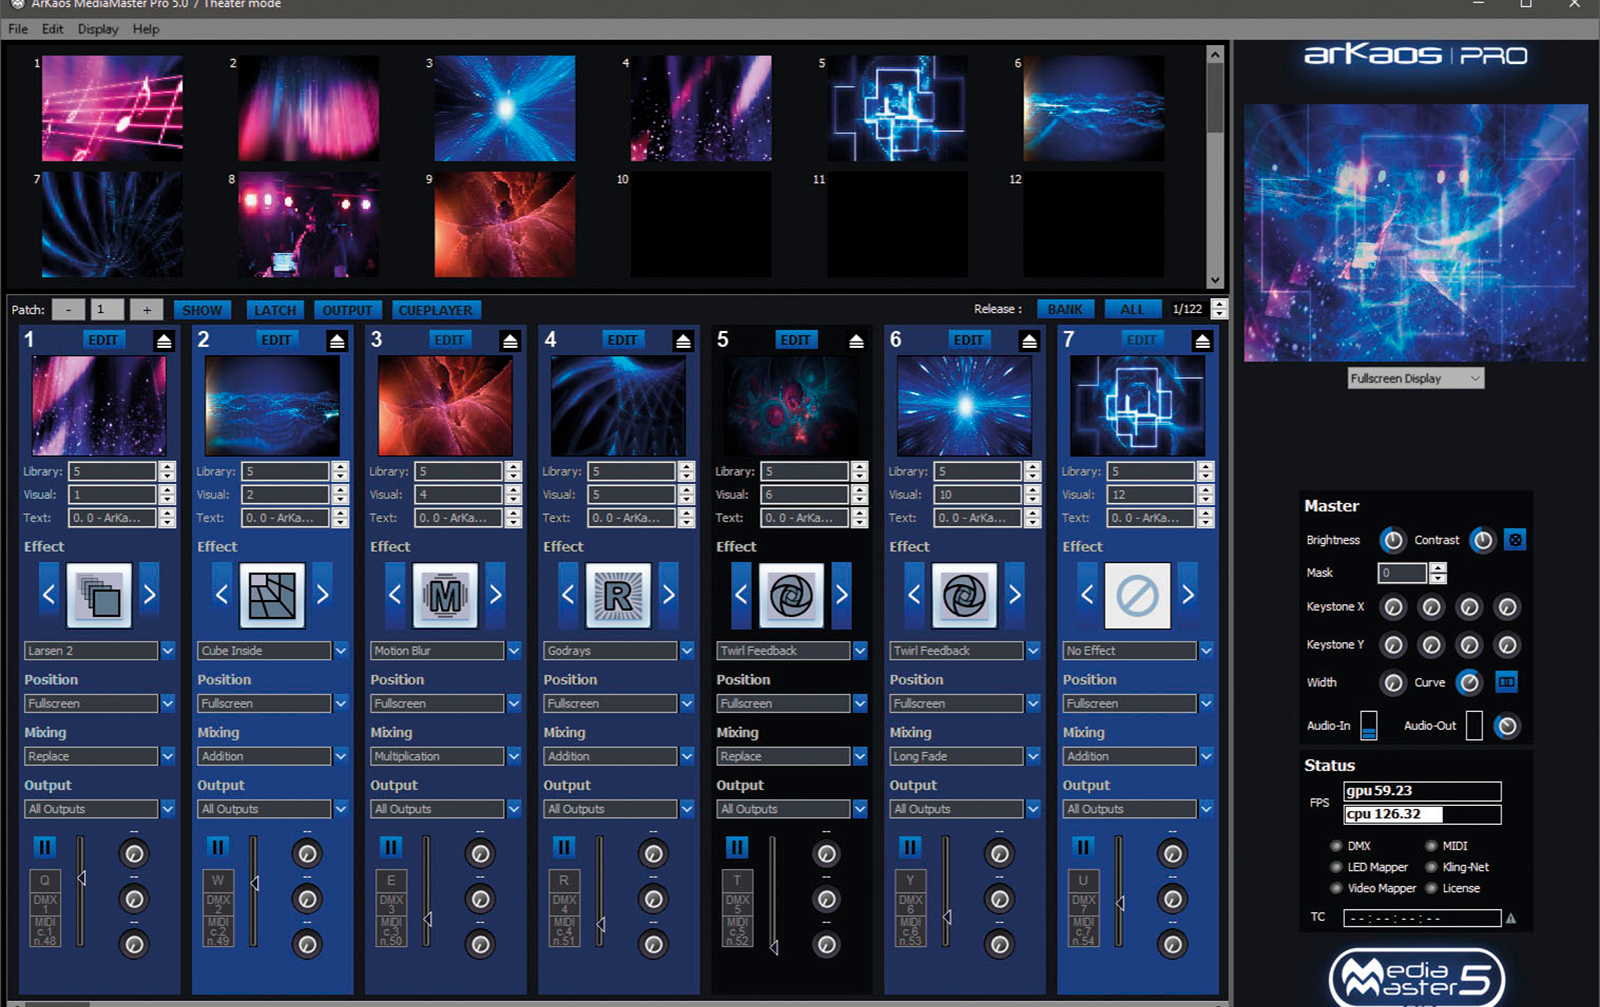Click the Release ALL button
Viewport: 1600px width, 1007px height.
pos(1132,309)
